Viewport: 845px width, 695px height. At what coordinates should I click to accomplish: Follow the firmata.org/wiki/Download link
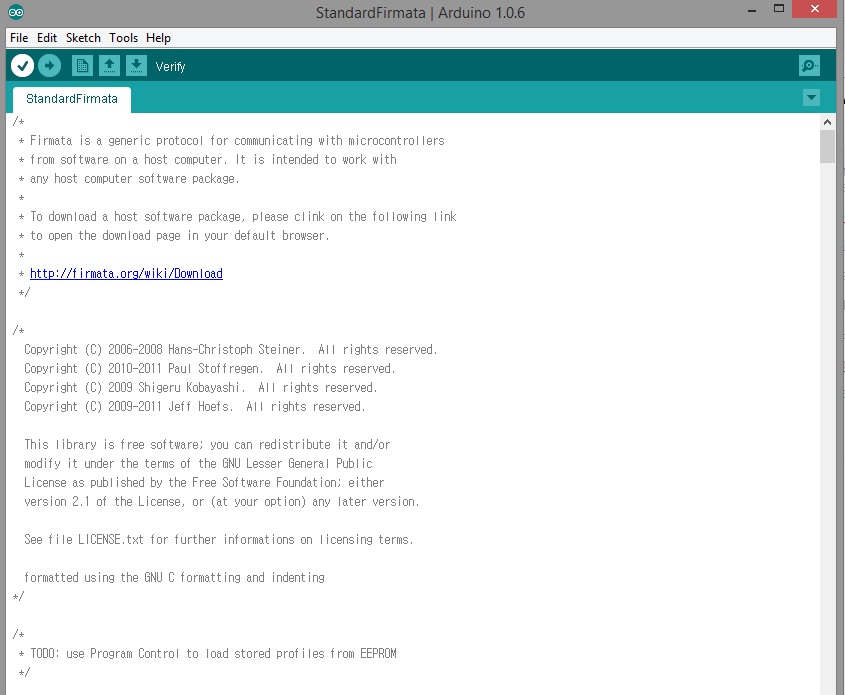[x=126, y=274]
